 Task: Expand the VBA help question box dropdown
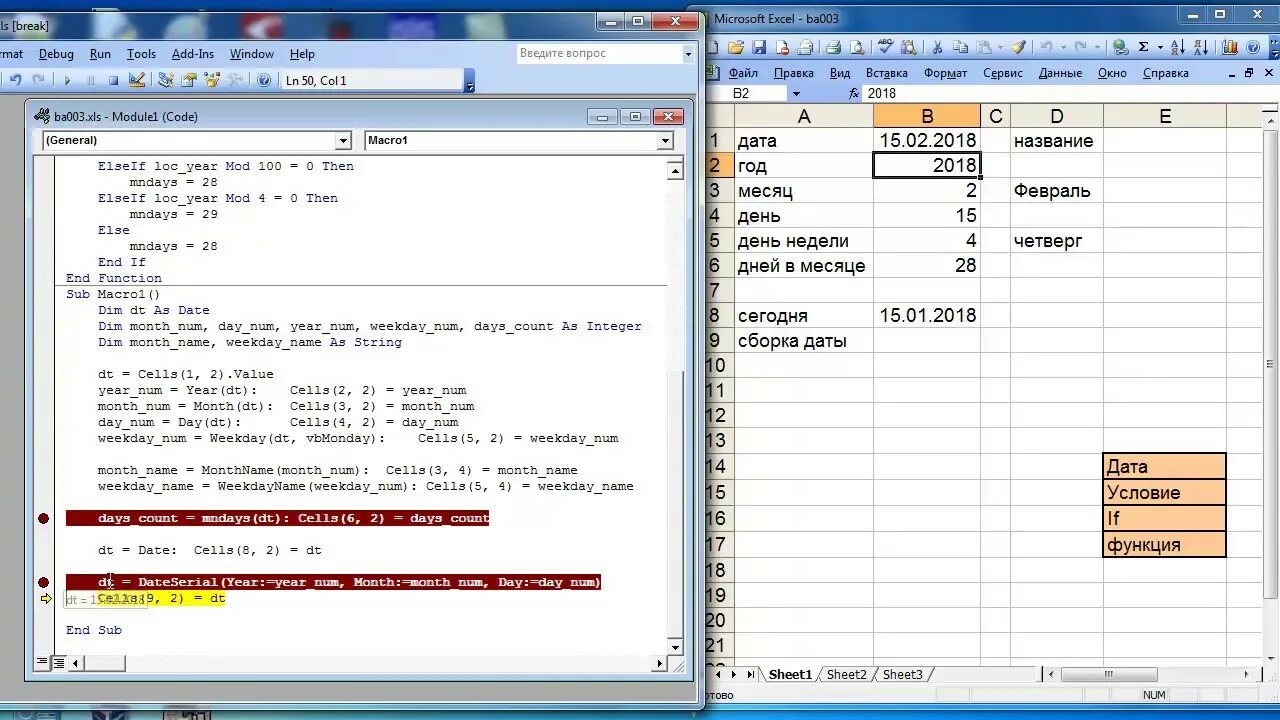pyautogui.click(x=688, y=54)
